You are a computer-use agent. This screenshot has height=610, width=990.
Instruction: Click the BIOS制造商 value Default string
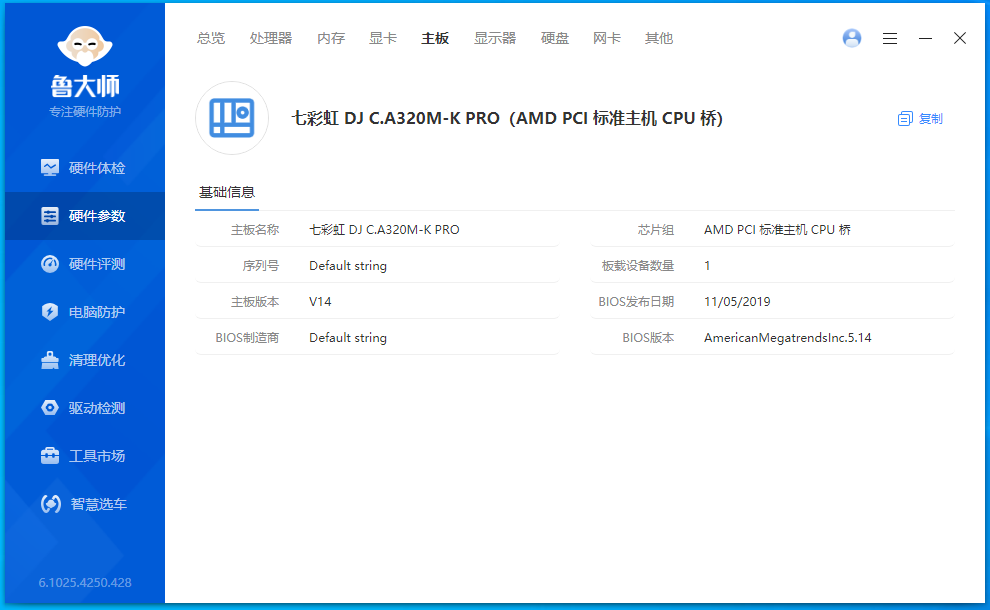(x=348, y=338)
